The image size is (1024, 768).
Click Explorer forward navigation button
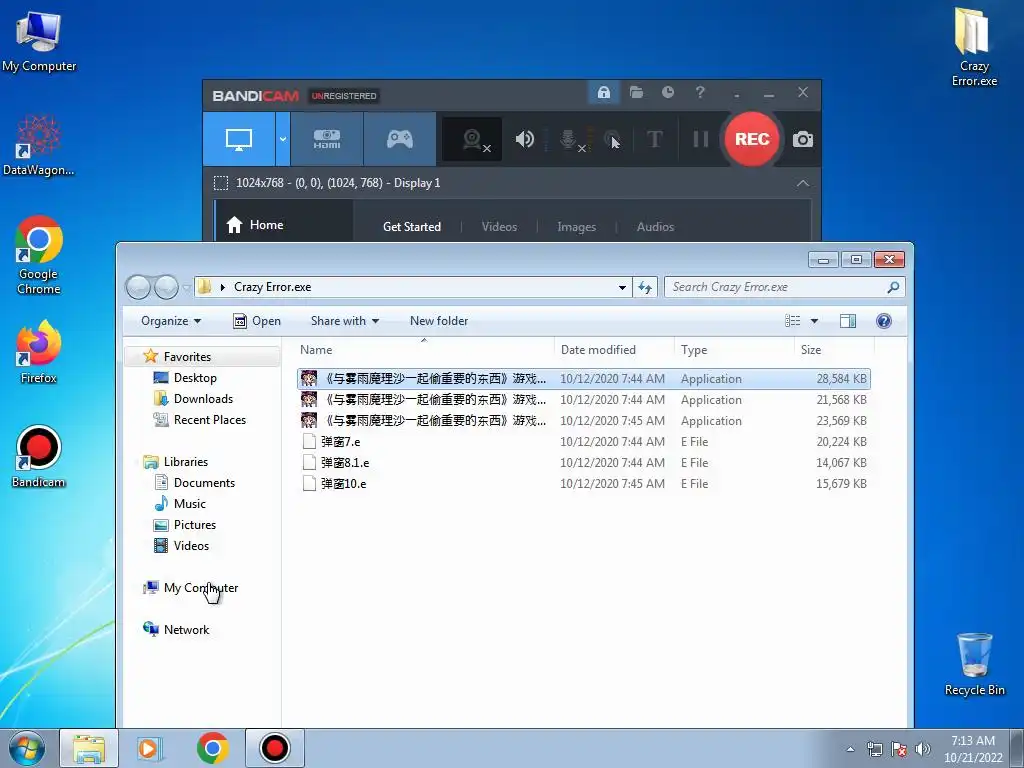(x=166, y=287)
